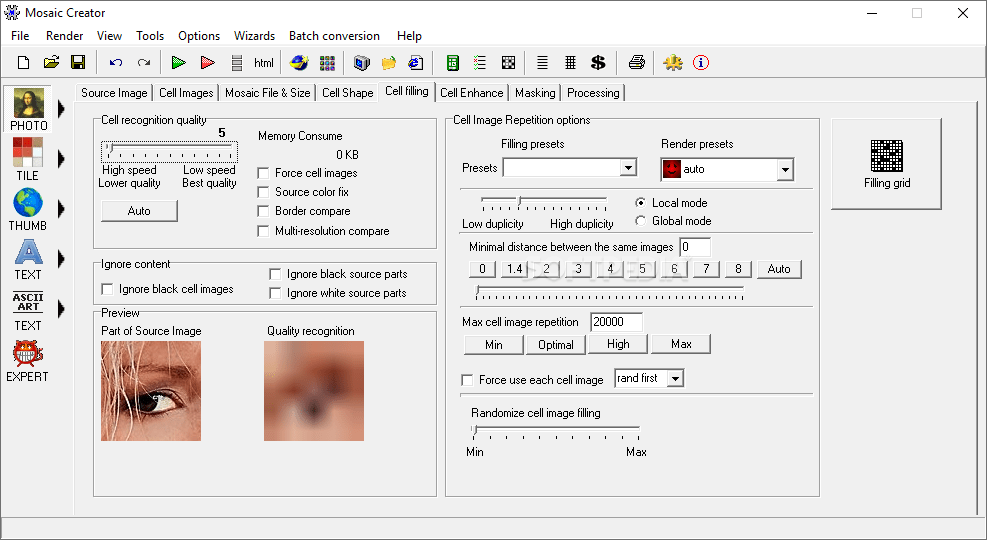Open the Wizards menu
987x540 pixels.
click(254, 36)
